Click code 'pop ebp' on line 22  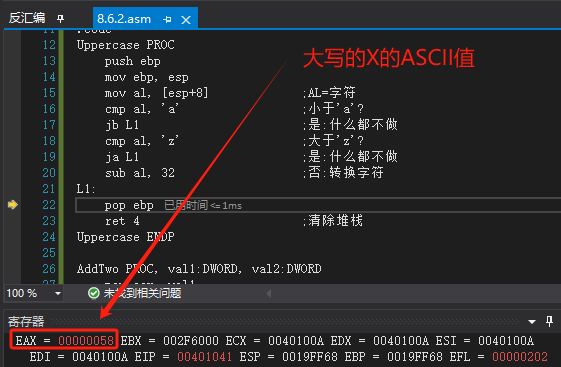coord(129,205)
